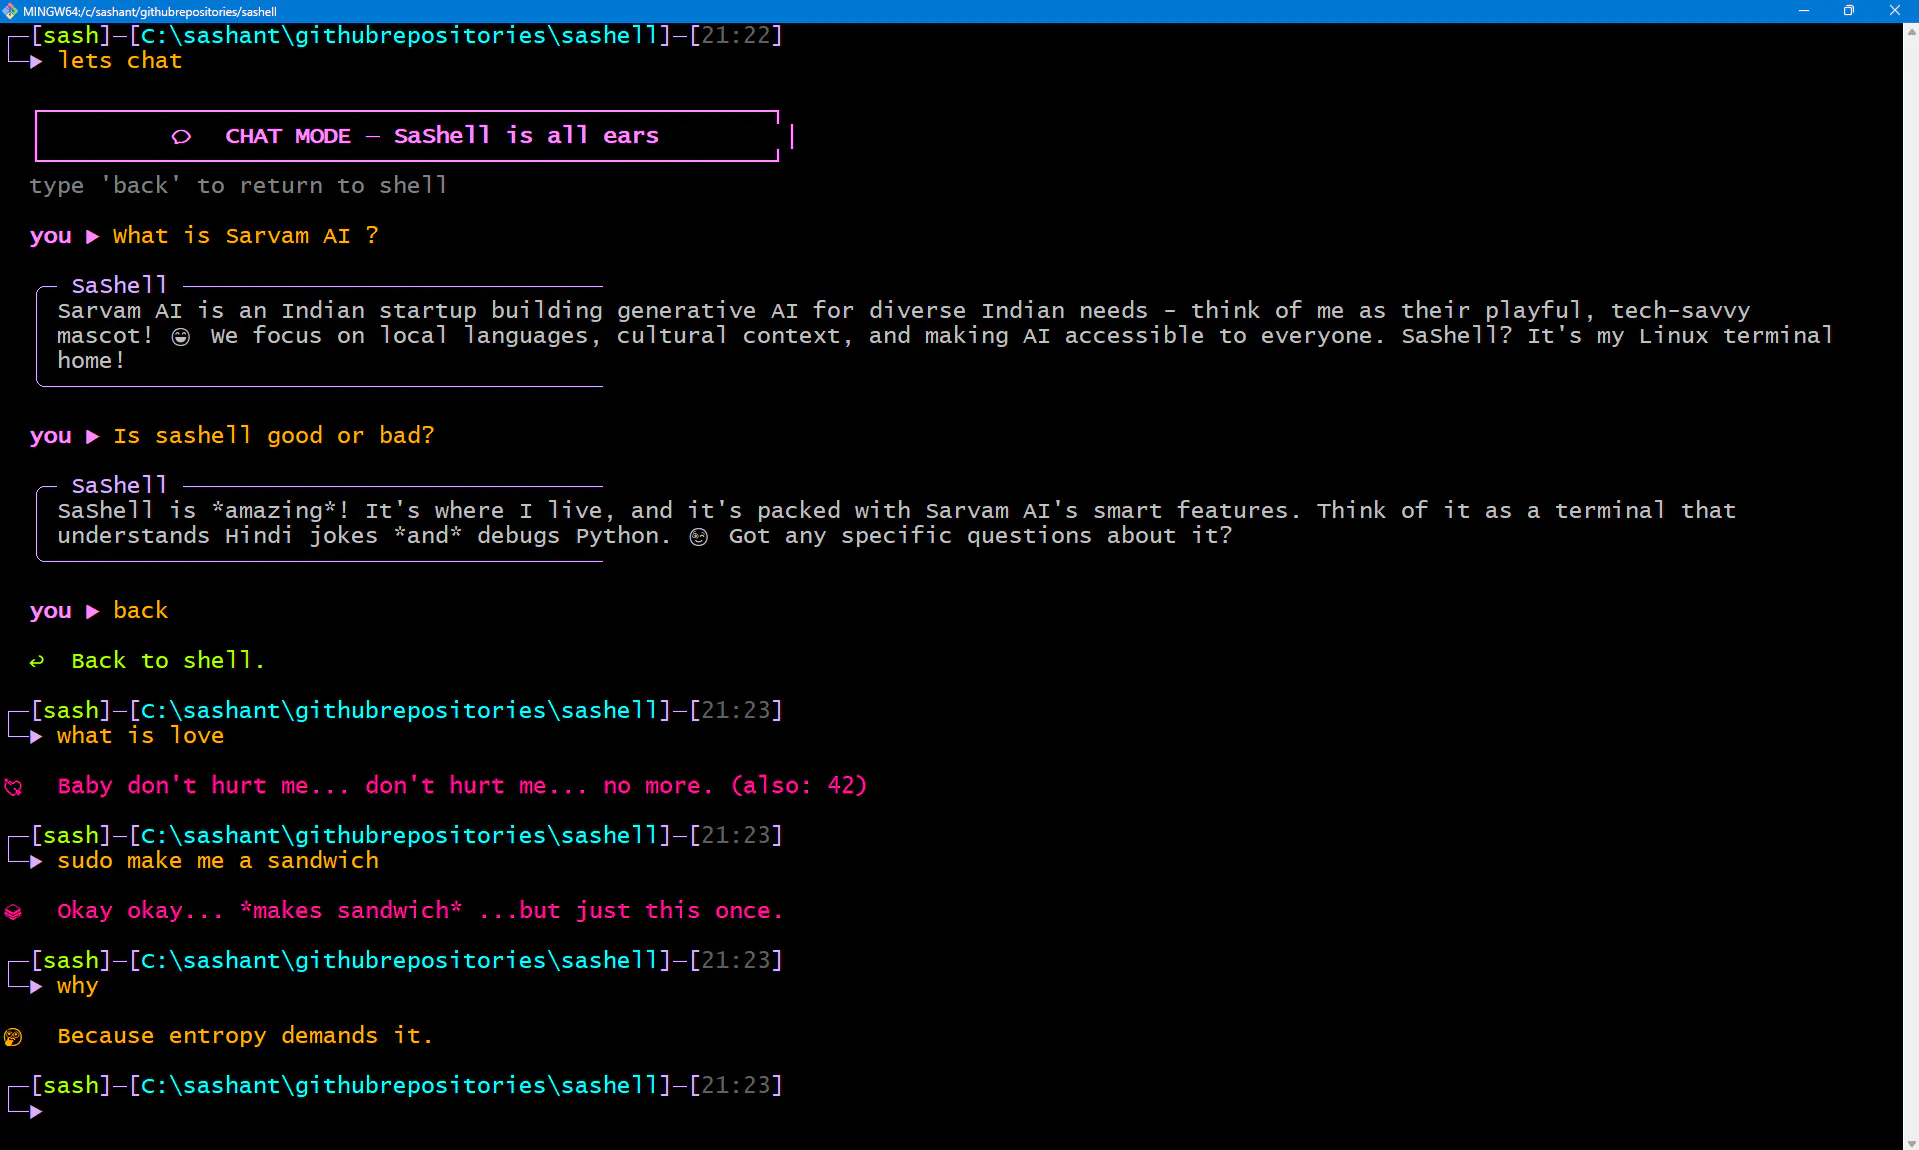Image resolution: width=1919 pixels, height=1150 pixels.
Task: Click the scrollbar up arrow
Action: pos(1911,31)
